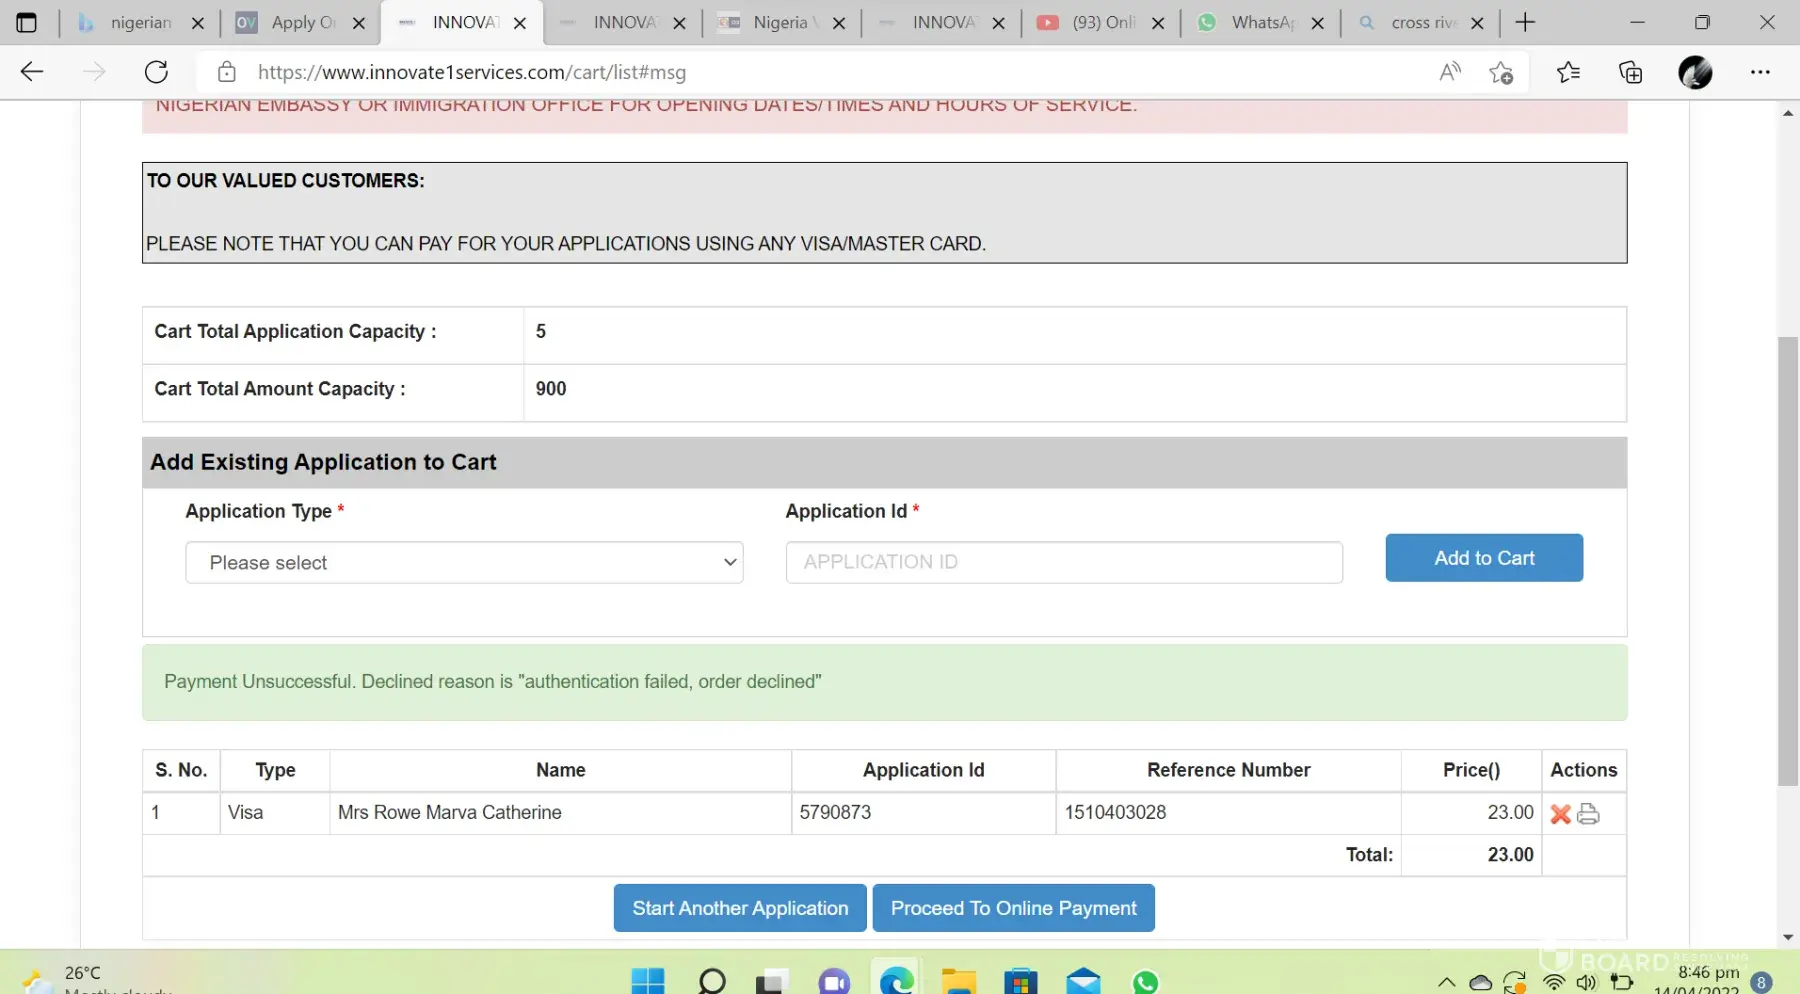This screenshot has height=994, width=1800.
Task: Click Proceed To Online Payment
Action: click(1013, 908)
